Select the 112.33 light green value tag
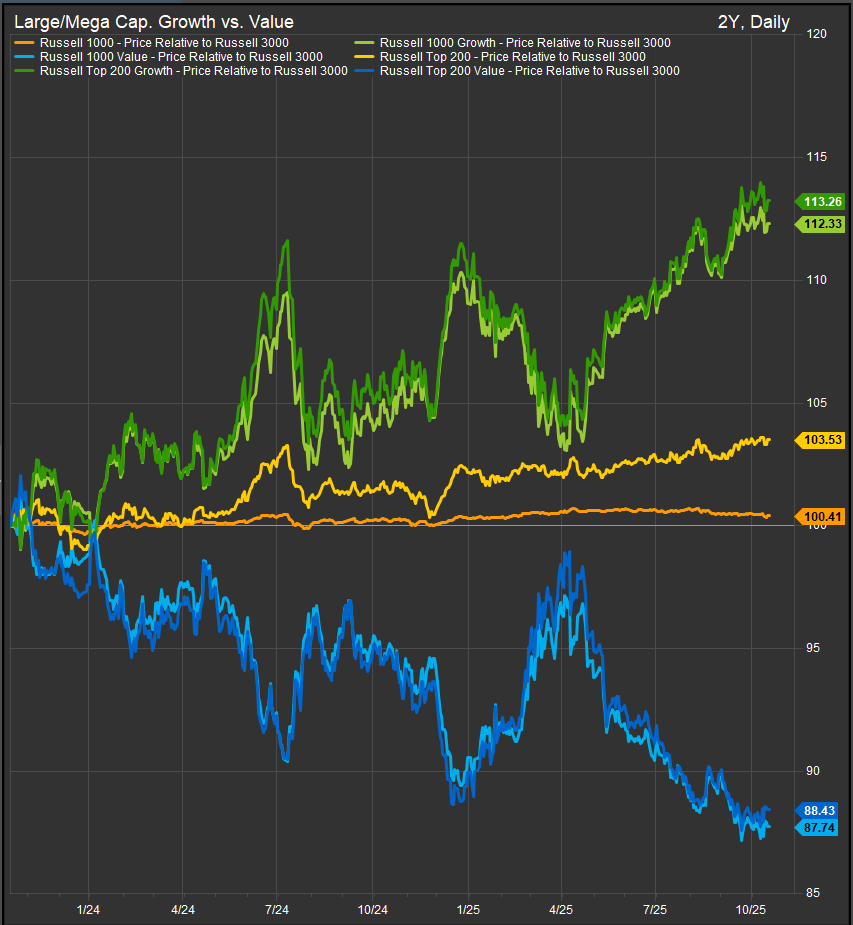Screen dimensions: 853x925 820,225
